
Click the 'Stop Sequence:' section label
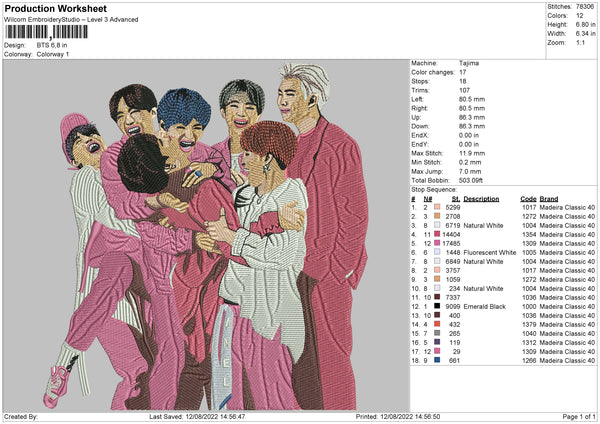pos(434,189)
